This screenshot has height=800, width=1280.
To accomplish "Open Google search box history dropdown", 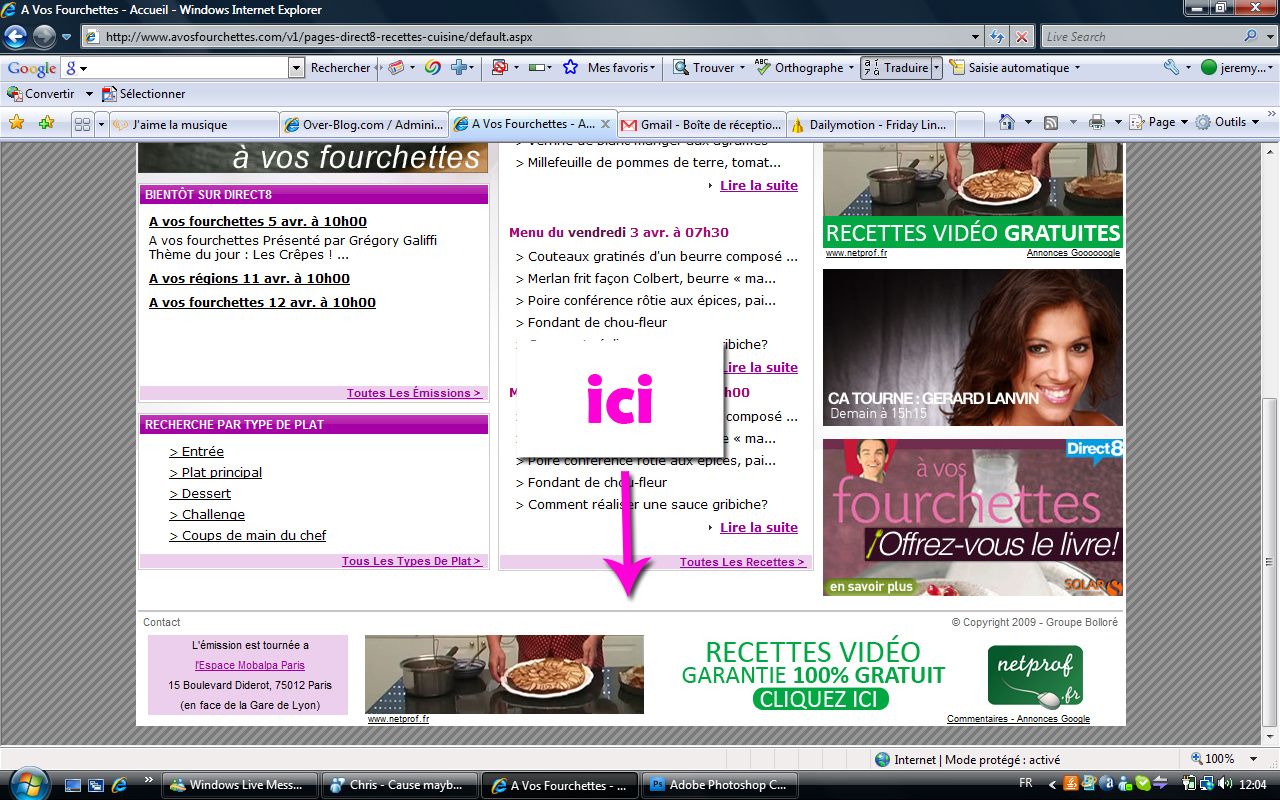I will pyautogui.click(x=296, y=68).
